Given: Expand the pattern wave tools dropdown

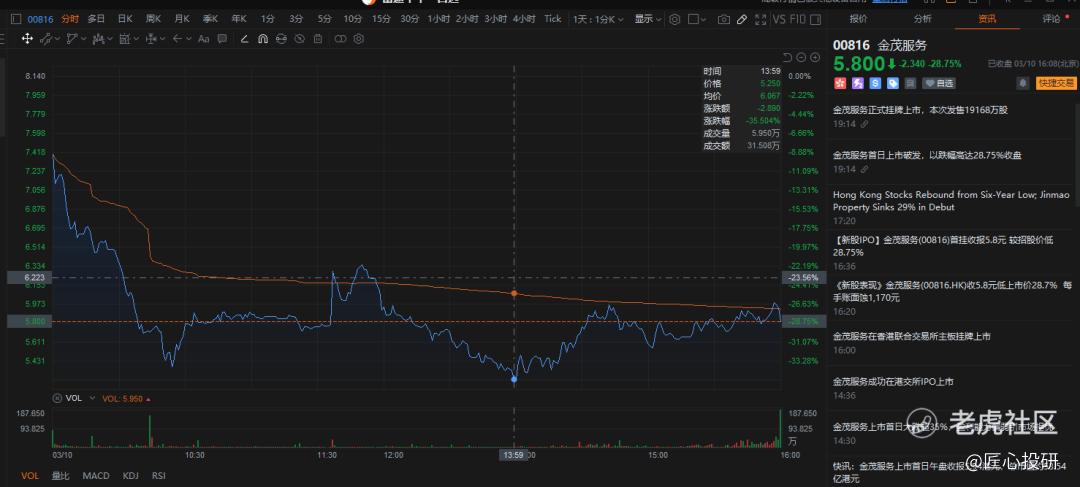Looking at the screenshot, I should click(x=110, y=39).
